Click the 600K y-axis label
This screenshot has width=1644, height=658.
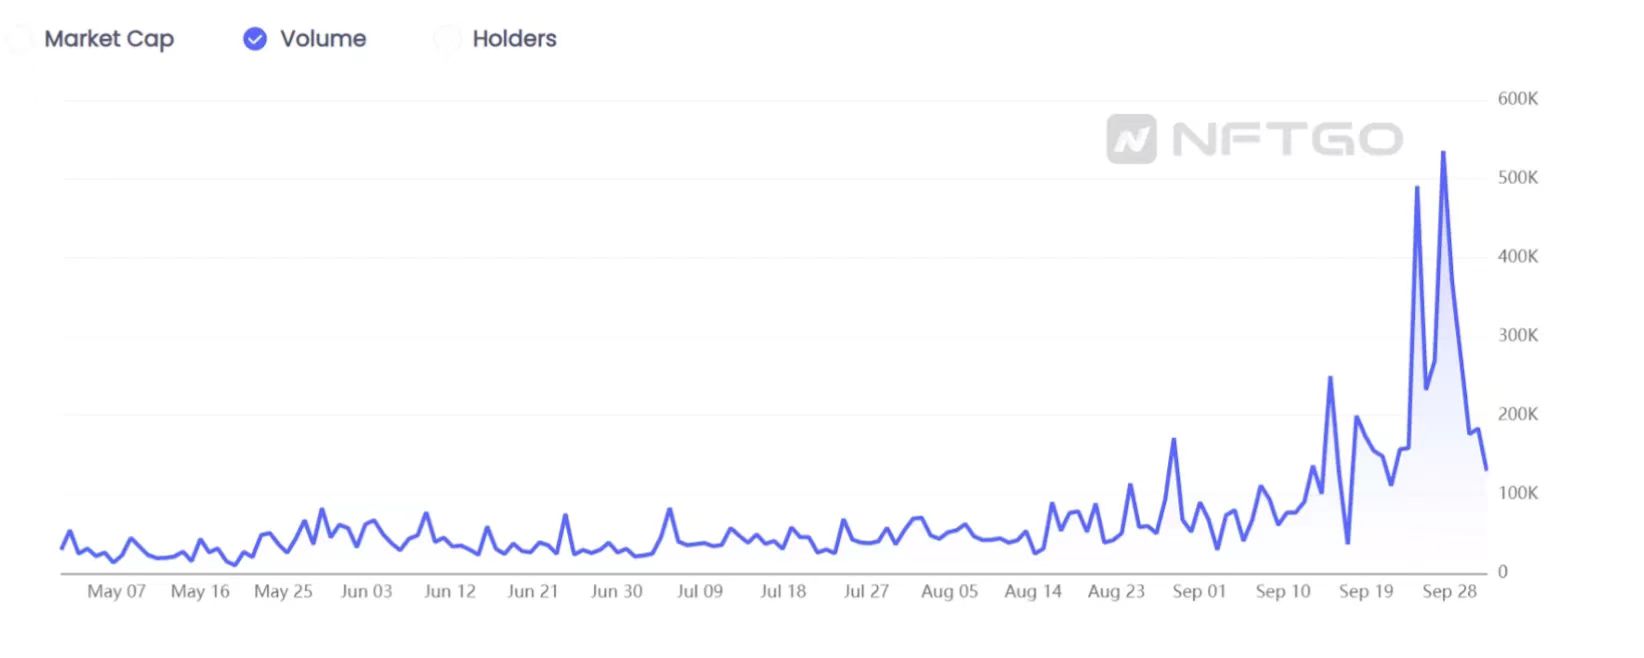pyautogui.click(x=1518, y=99)
